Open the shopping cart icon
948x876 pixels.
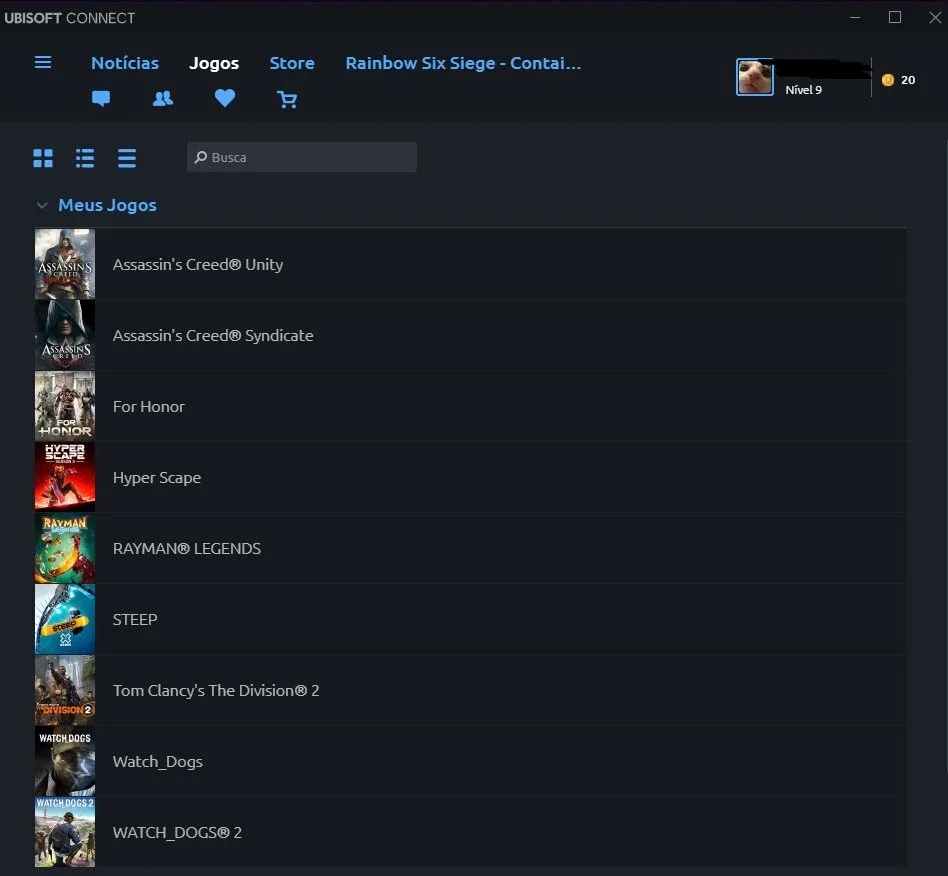287,99
